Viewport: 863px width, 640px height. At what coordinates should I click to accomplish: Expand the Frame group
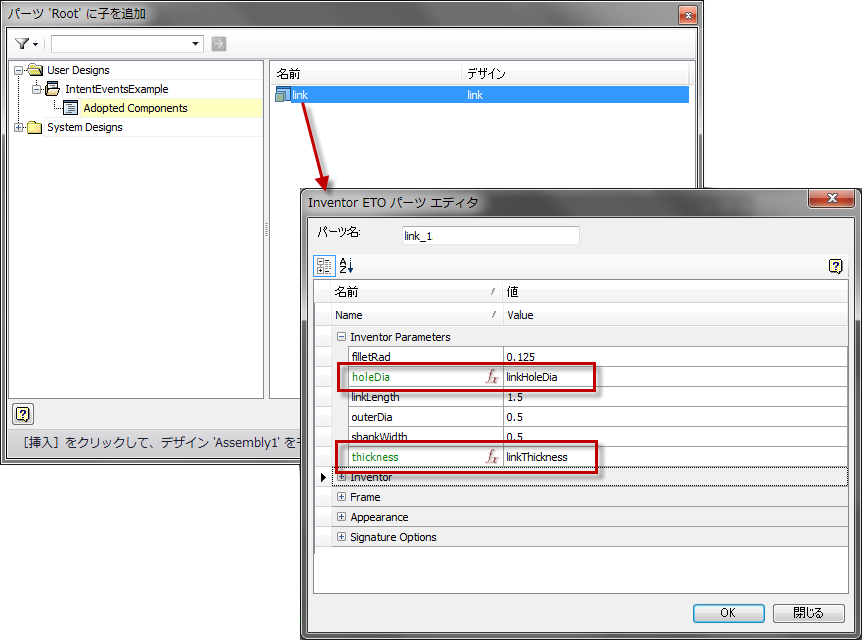(341, 496)
